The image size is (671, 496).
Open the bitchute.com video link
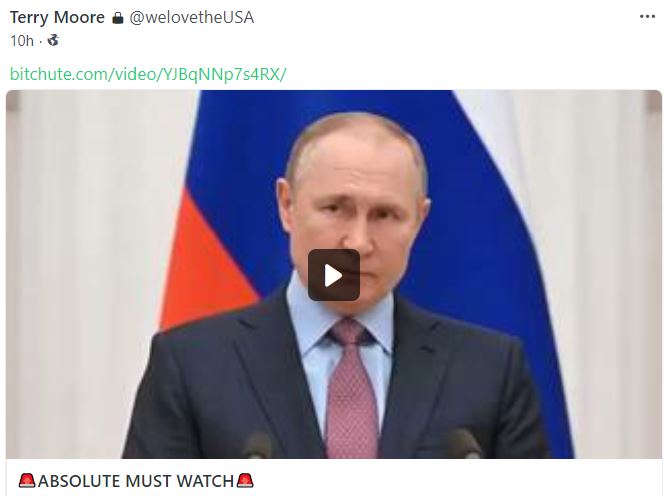(148, 74)
